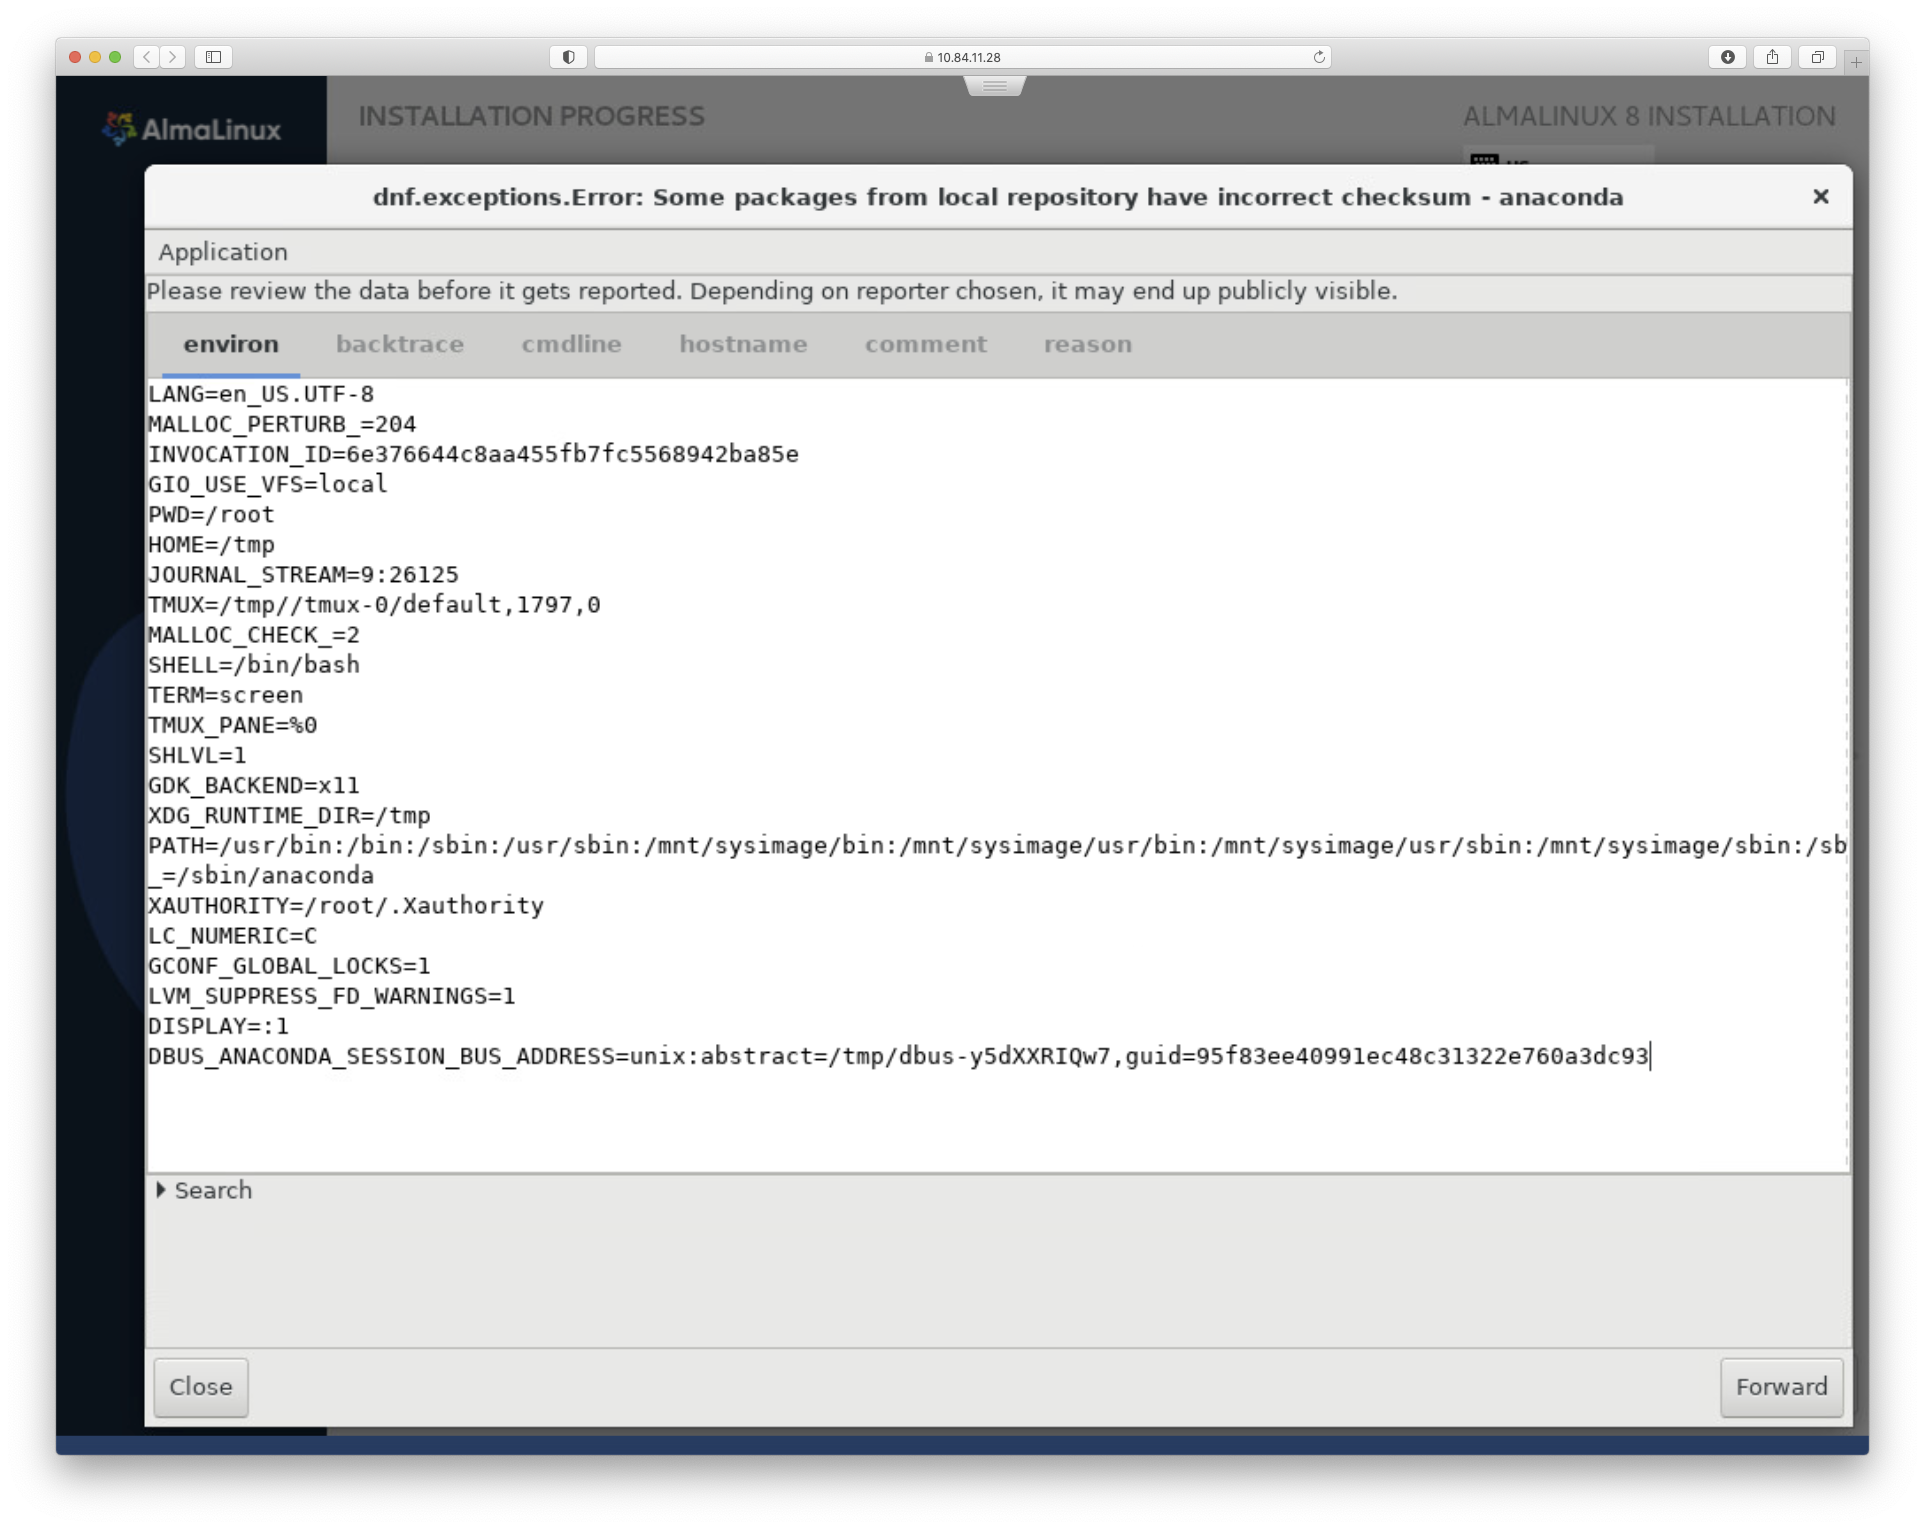Open the hostname tab
The image size is (1925, 1529).
click(743, 344)
